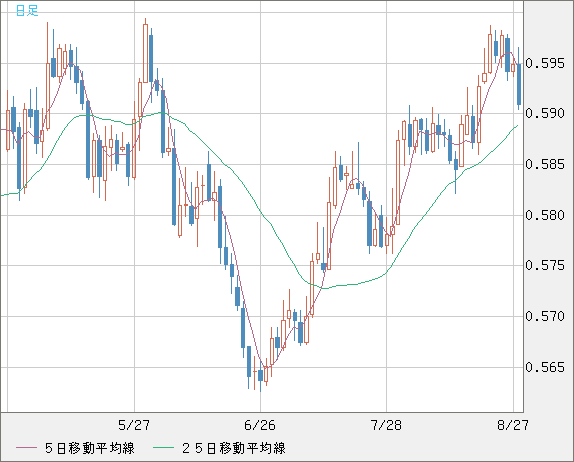574x462 pixels.
Task: Click the 7/28 date axis label
Action: 386,425
